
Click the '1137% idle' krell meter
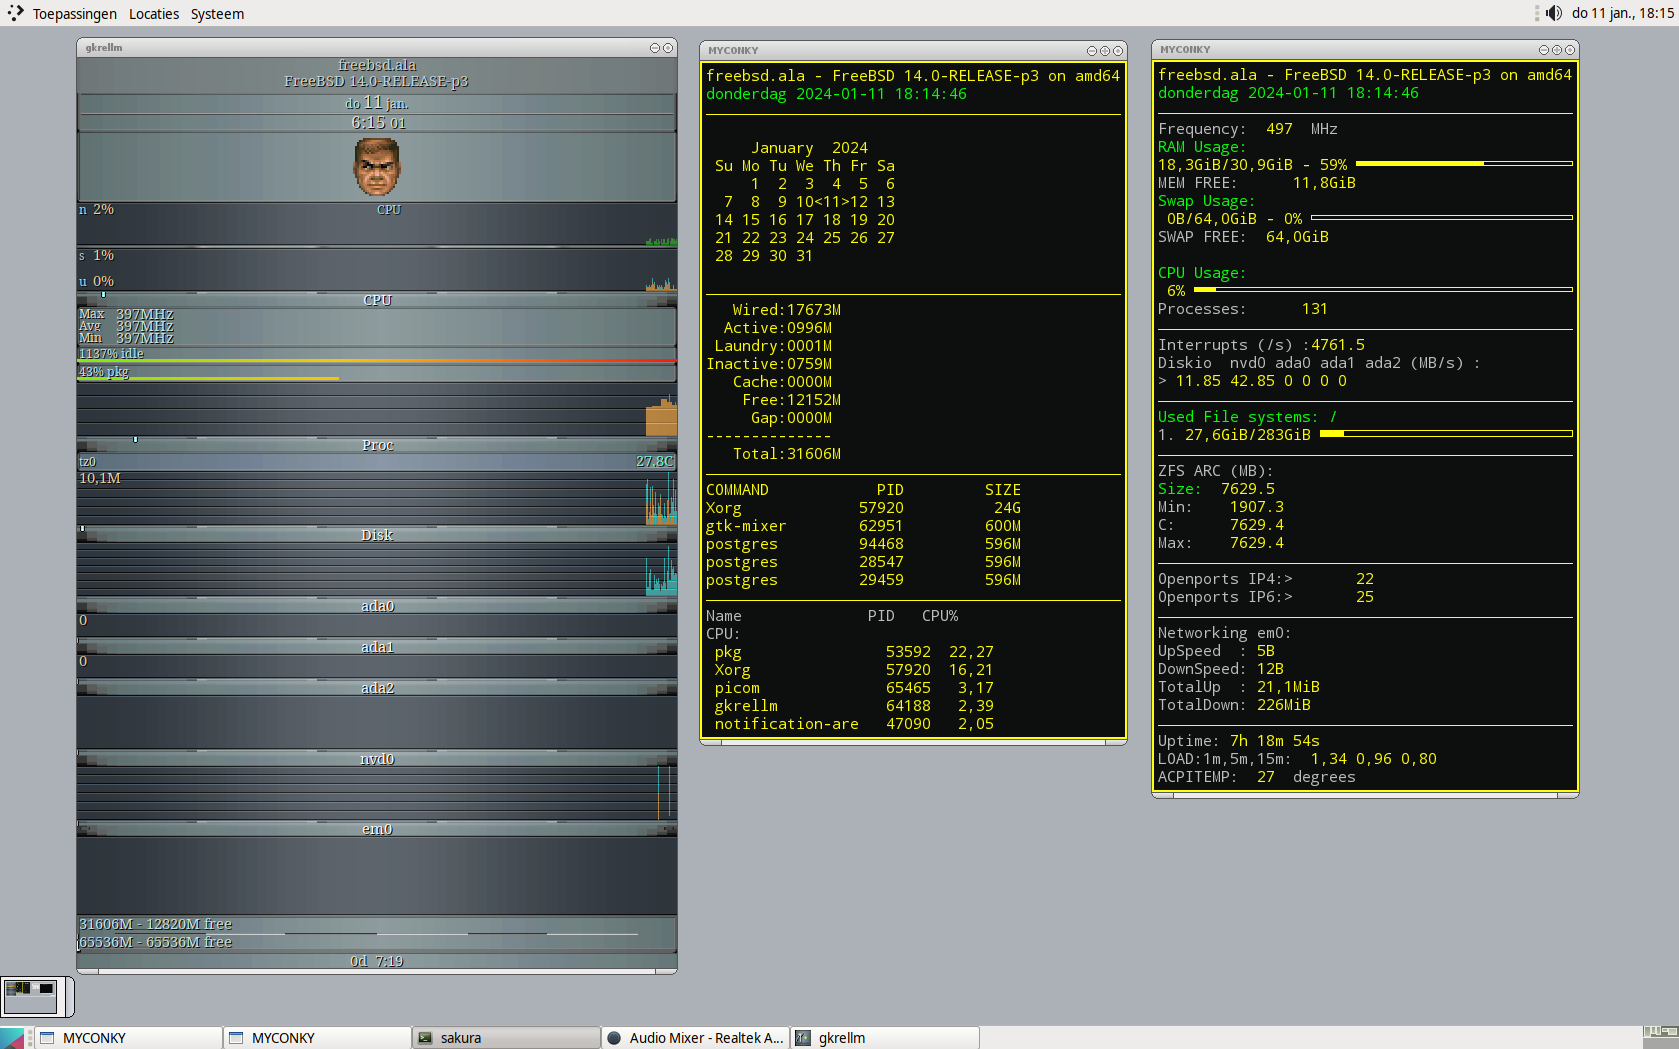pos(377,354)
